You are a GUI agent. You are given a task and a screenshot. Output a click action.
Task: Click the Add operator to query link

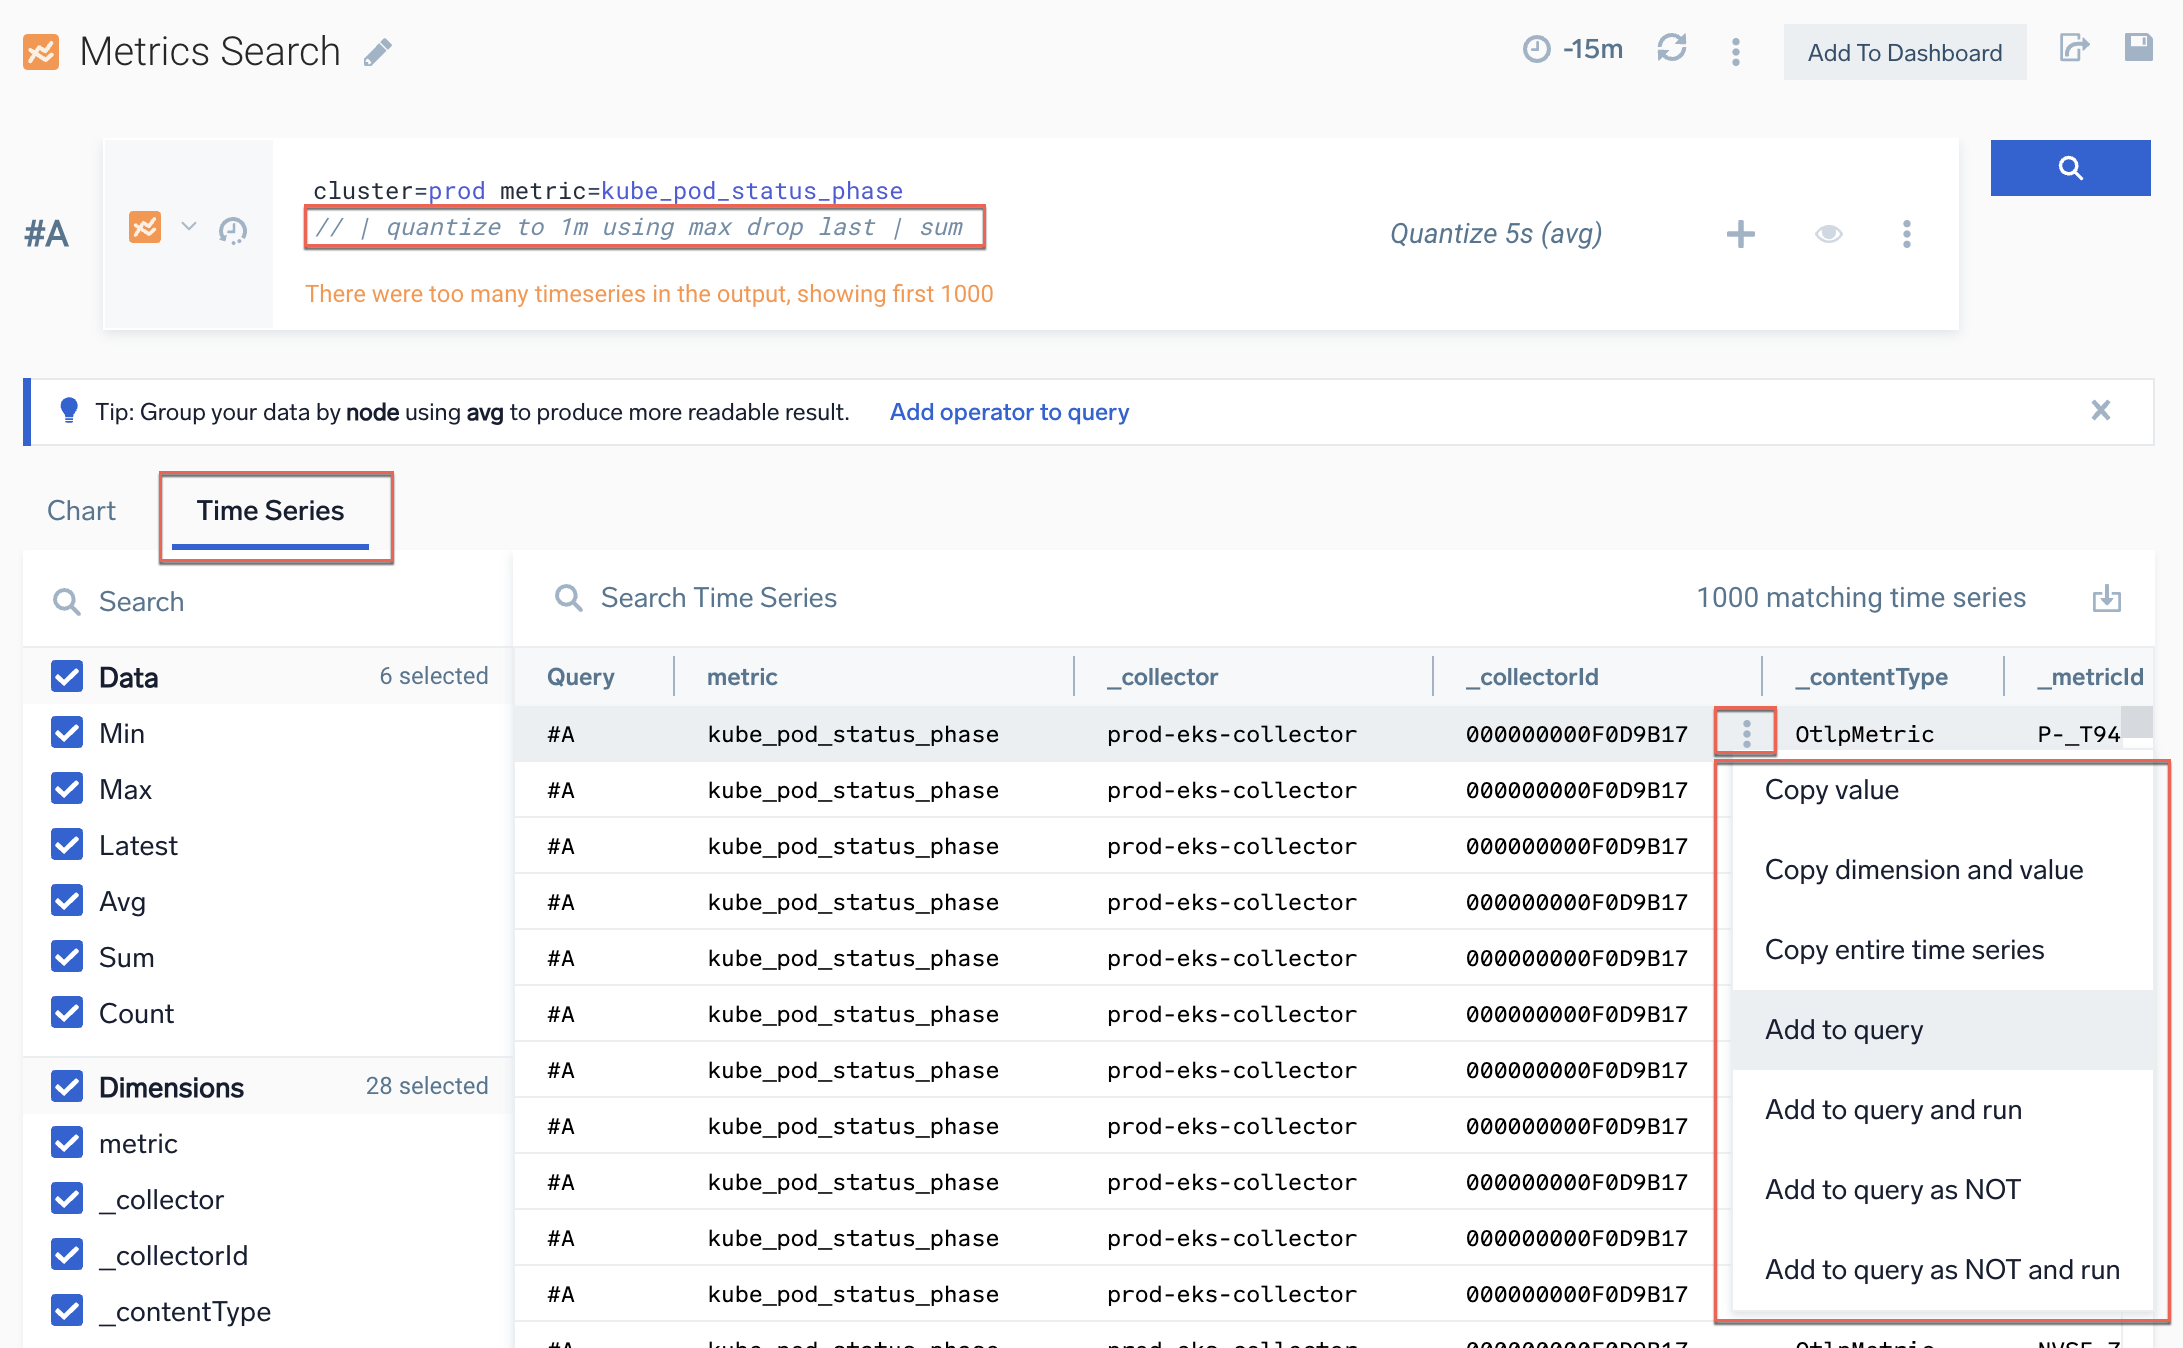[x=1009, y=411]
